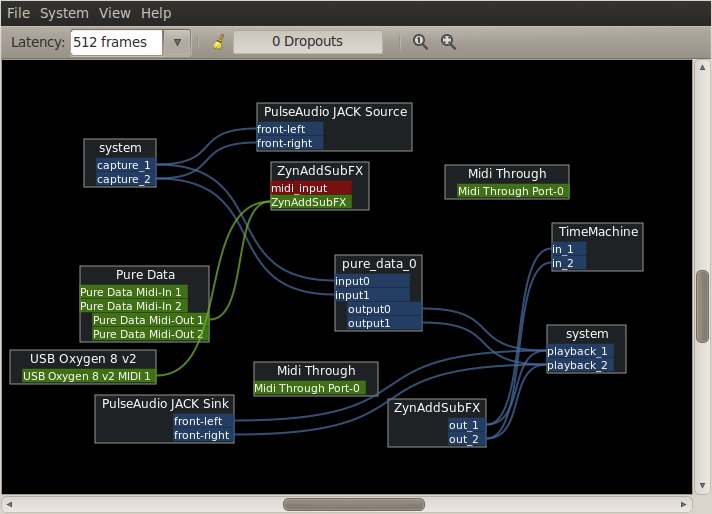This screenshot has width=712, height=514.
Task: Click the horizontal scrollbar right arrow
Action: tap(683, 504)
